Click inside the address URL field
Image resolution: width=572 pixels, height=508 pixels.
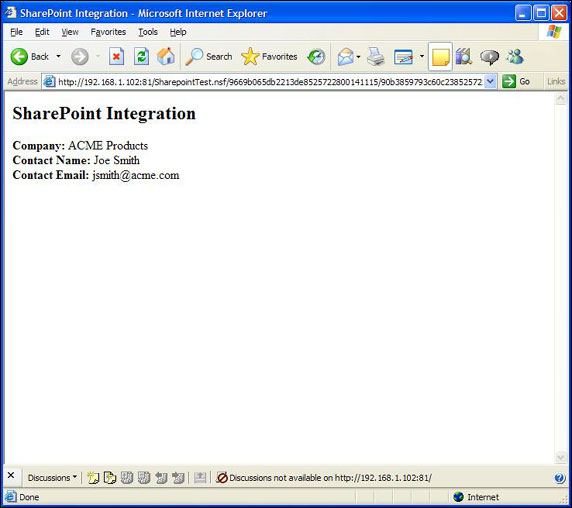270,82
